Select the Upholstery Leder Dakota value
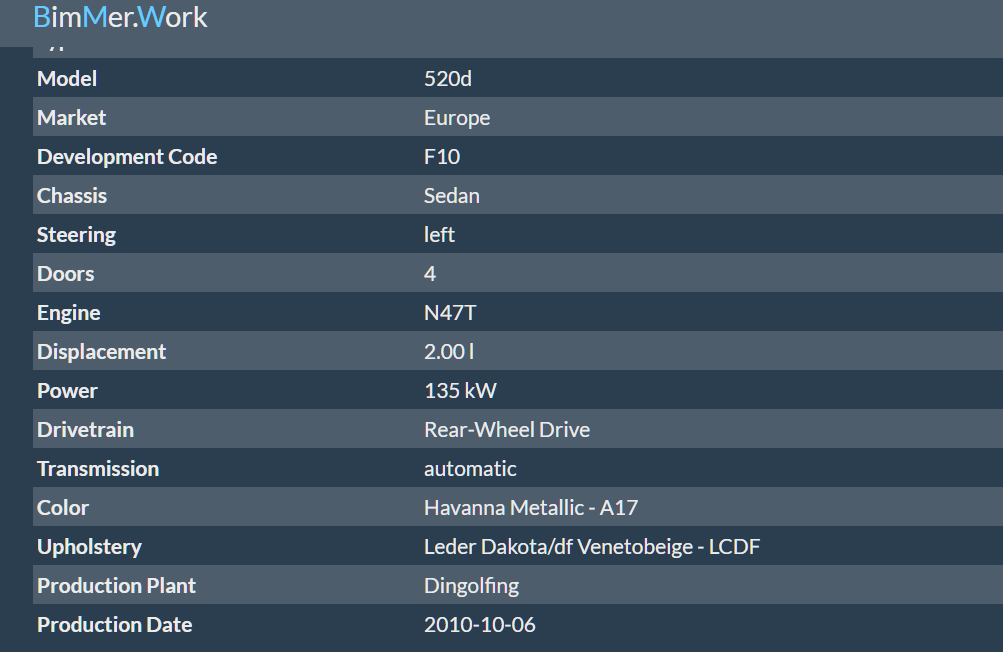The image size is (1003, 652). click(x=592, y=547)
